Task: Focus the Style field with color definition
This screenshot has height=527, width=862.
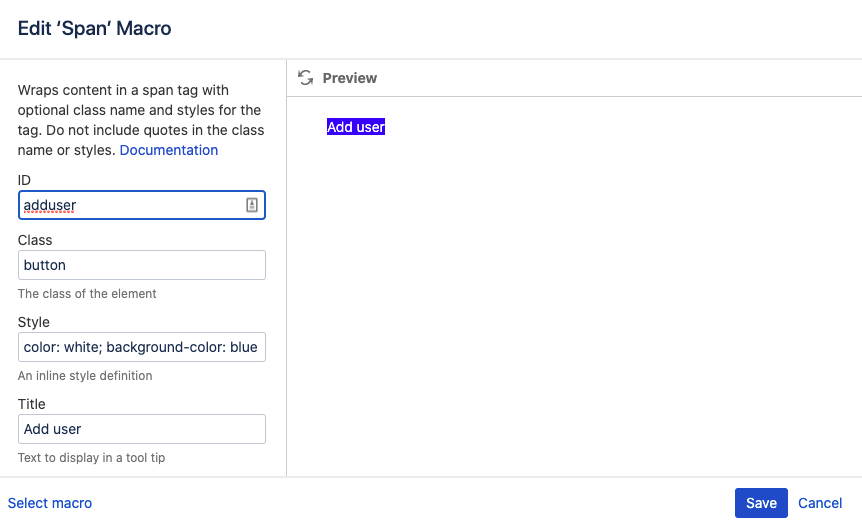Action: [x=141, y=347]
